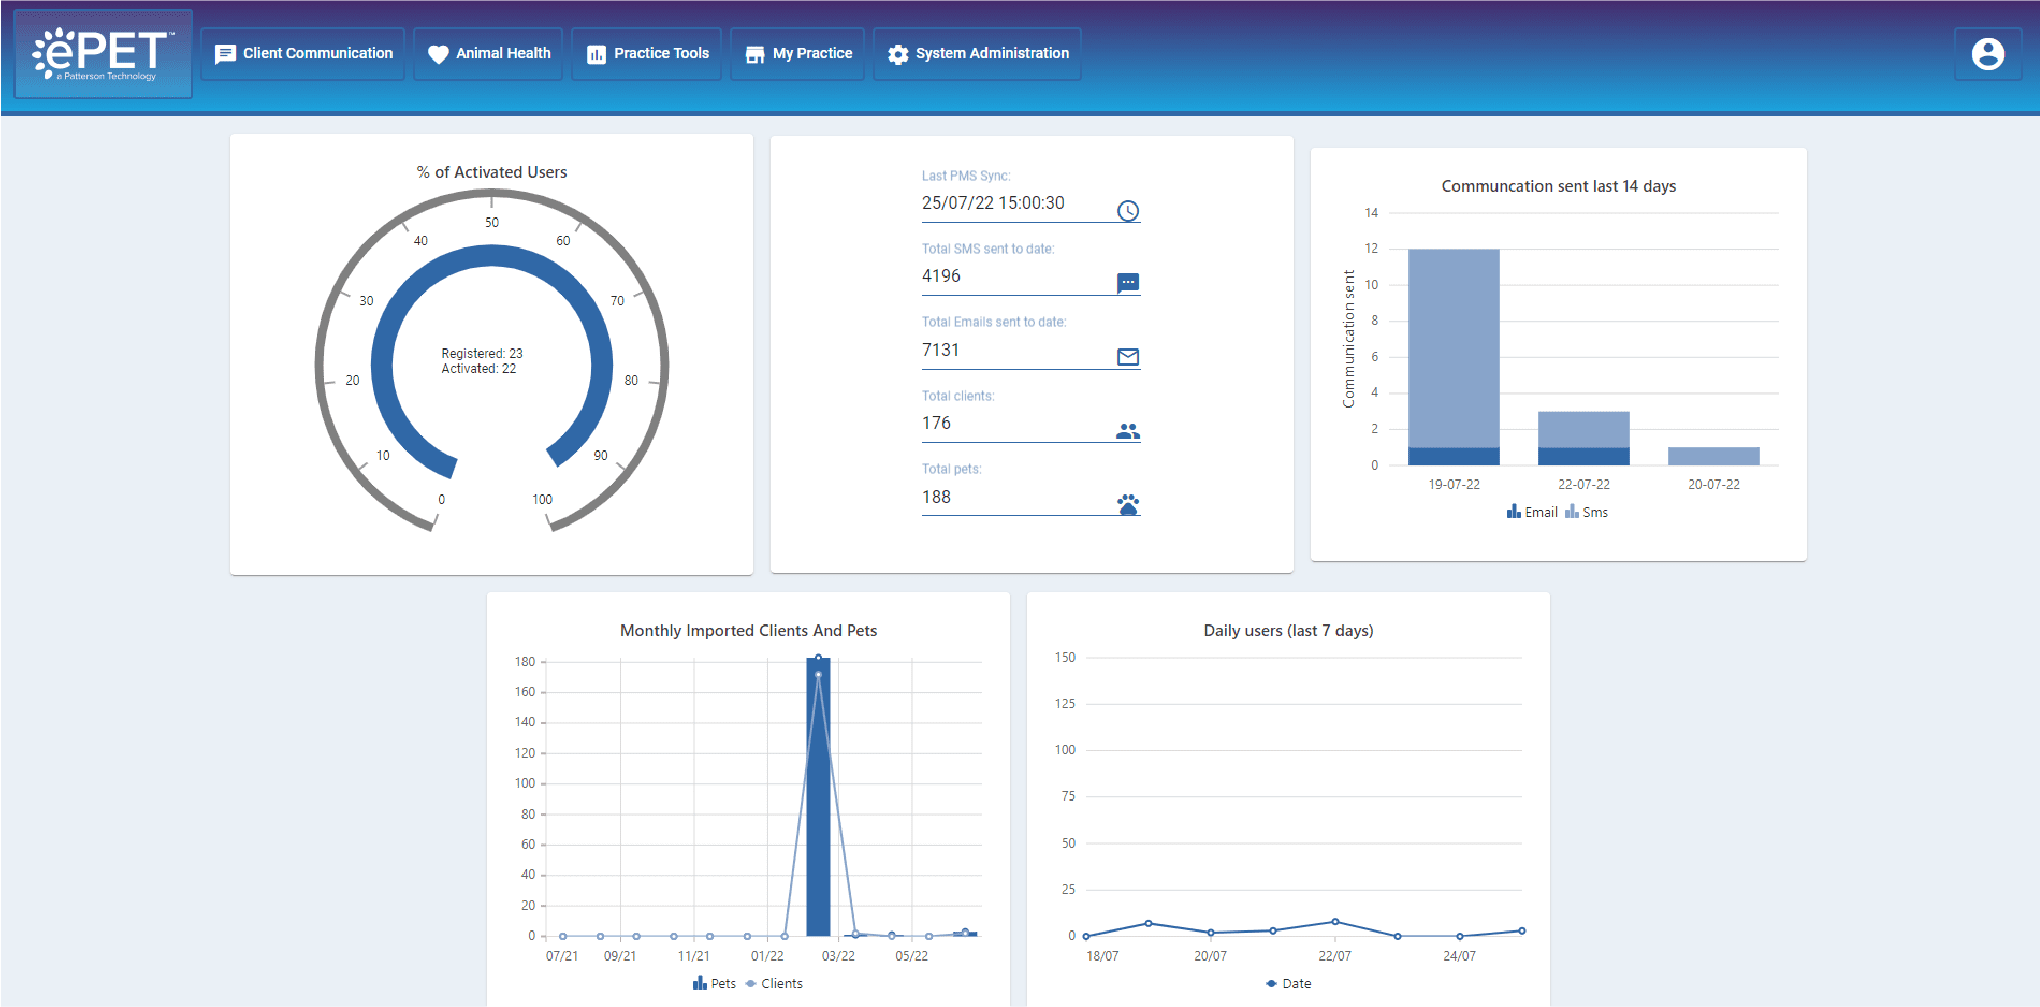The width and height of the screenshot is (2040, 1007).
Task: Click the tall Pets bar in monthly chart
Action: click(818, 796)
